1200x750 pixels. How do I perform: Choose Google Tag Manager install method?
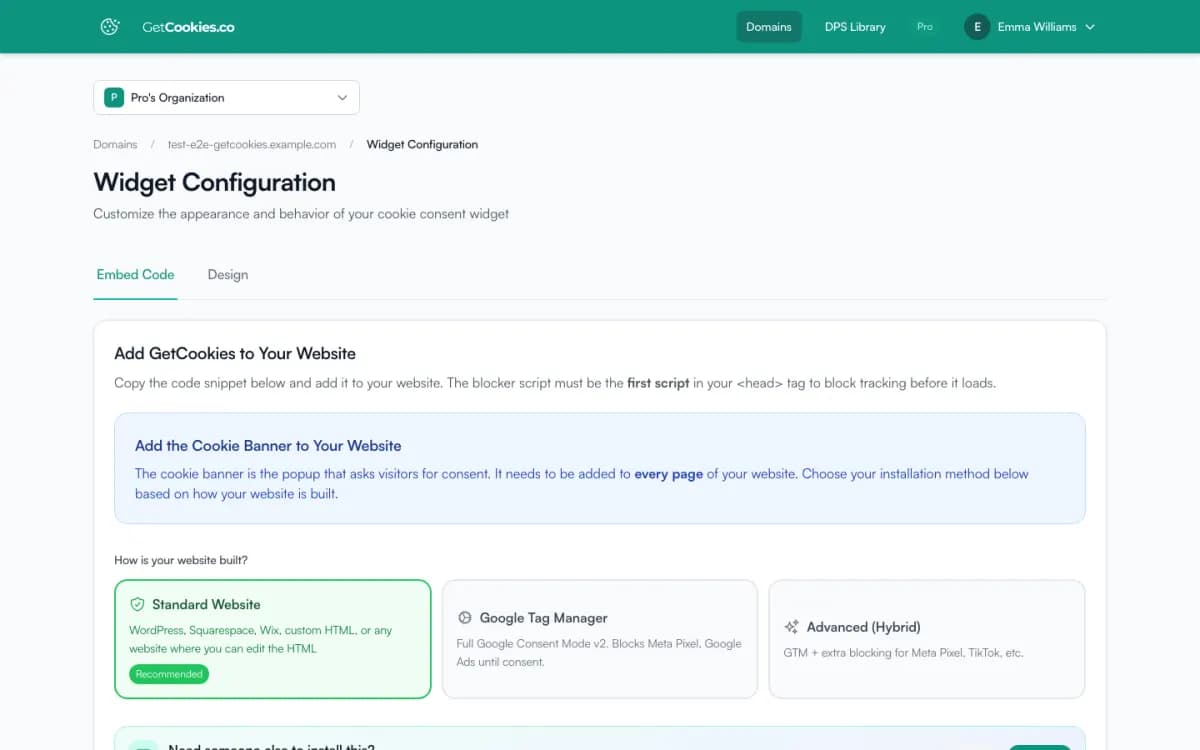tap(600, 639)
